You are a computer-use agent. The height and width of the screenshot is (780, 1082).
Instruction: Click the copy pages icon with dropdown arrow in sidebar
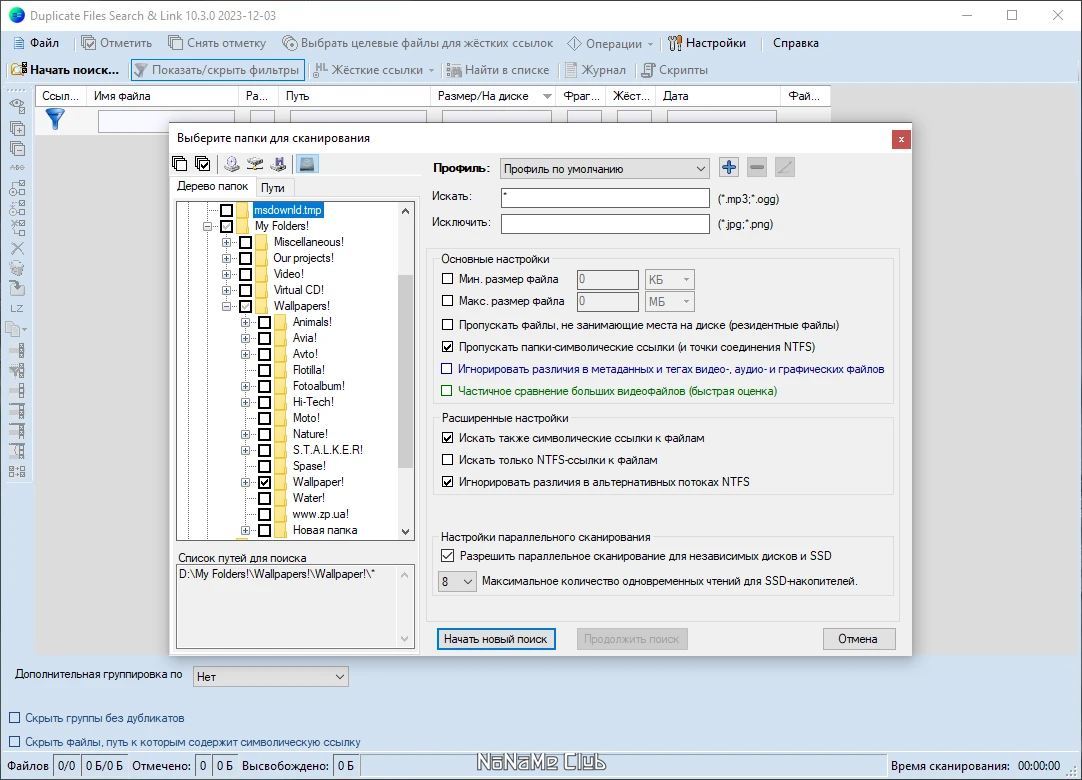pyautogui.click(x=17, y=329)
